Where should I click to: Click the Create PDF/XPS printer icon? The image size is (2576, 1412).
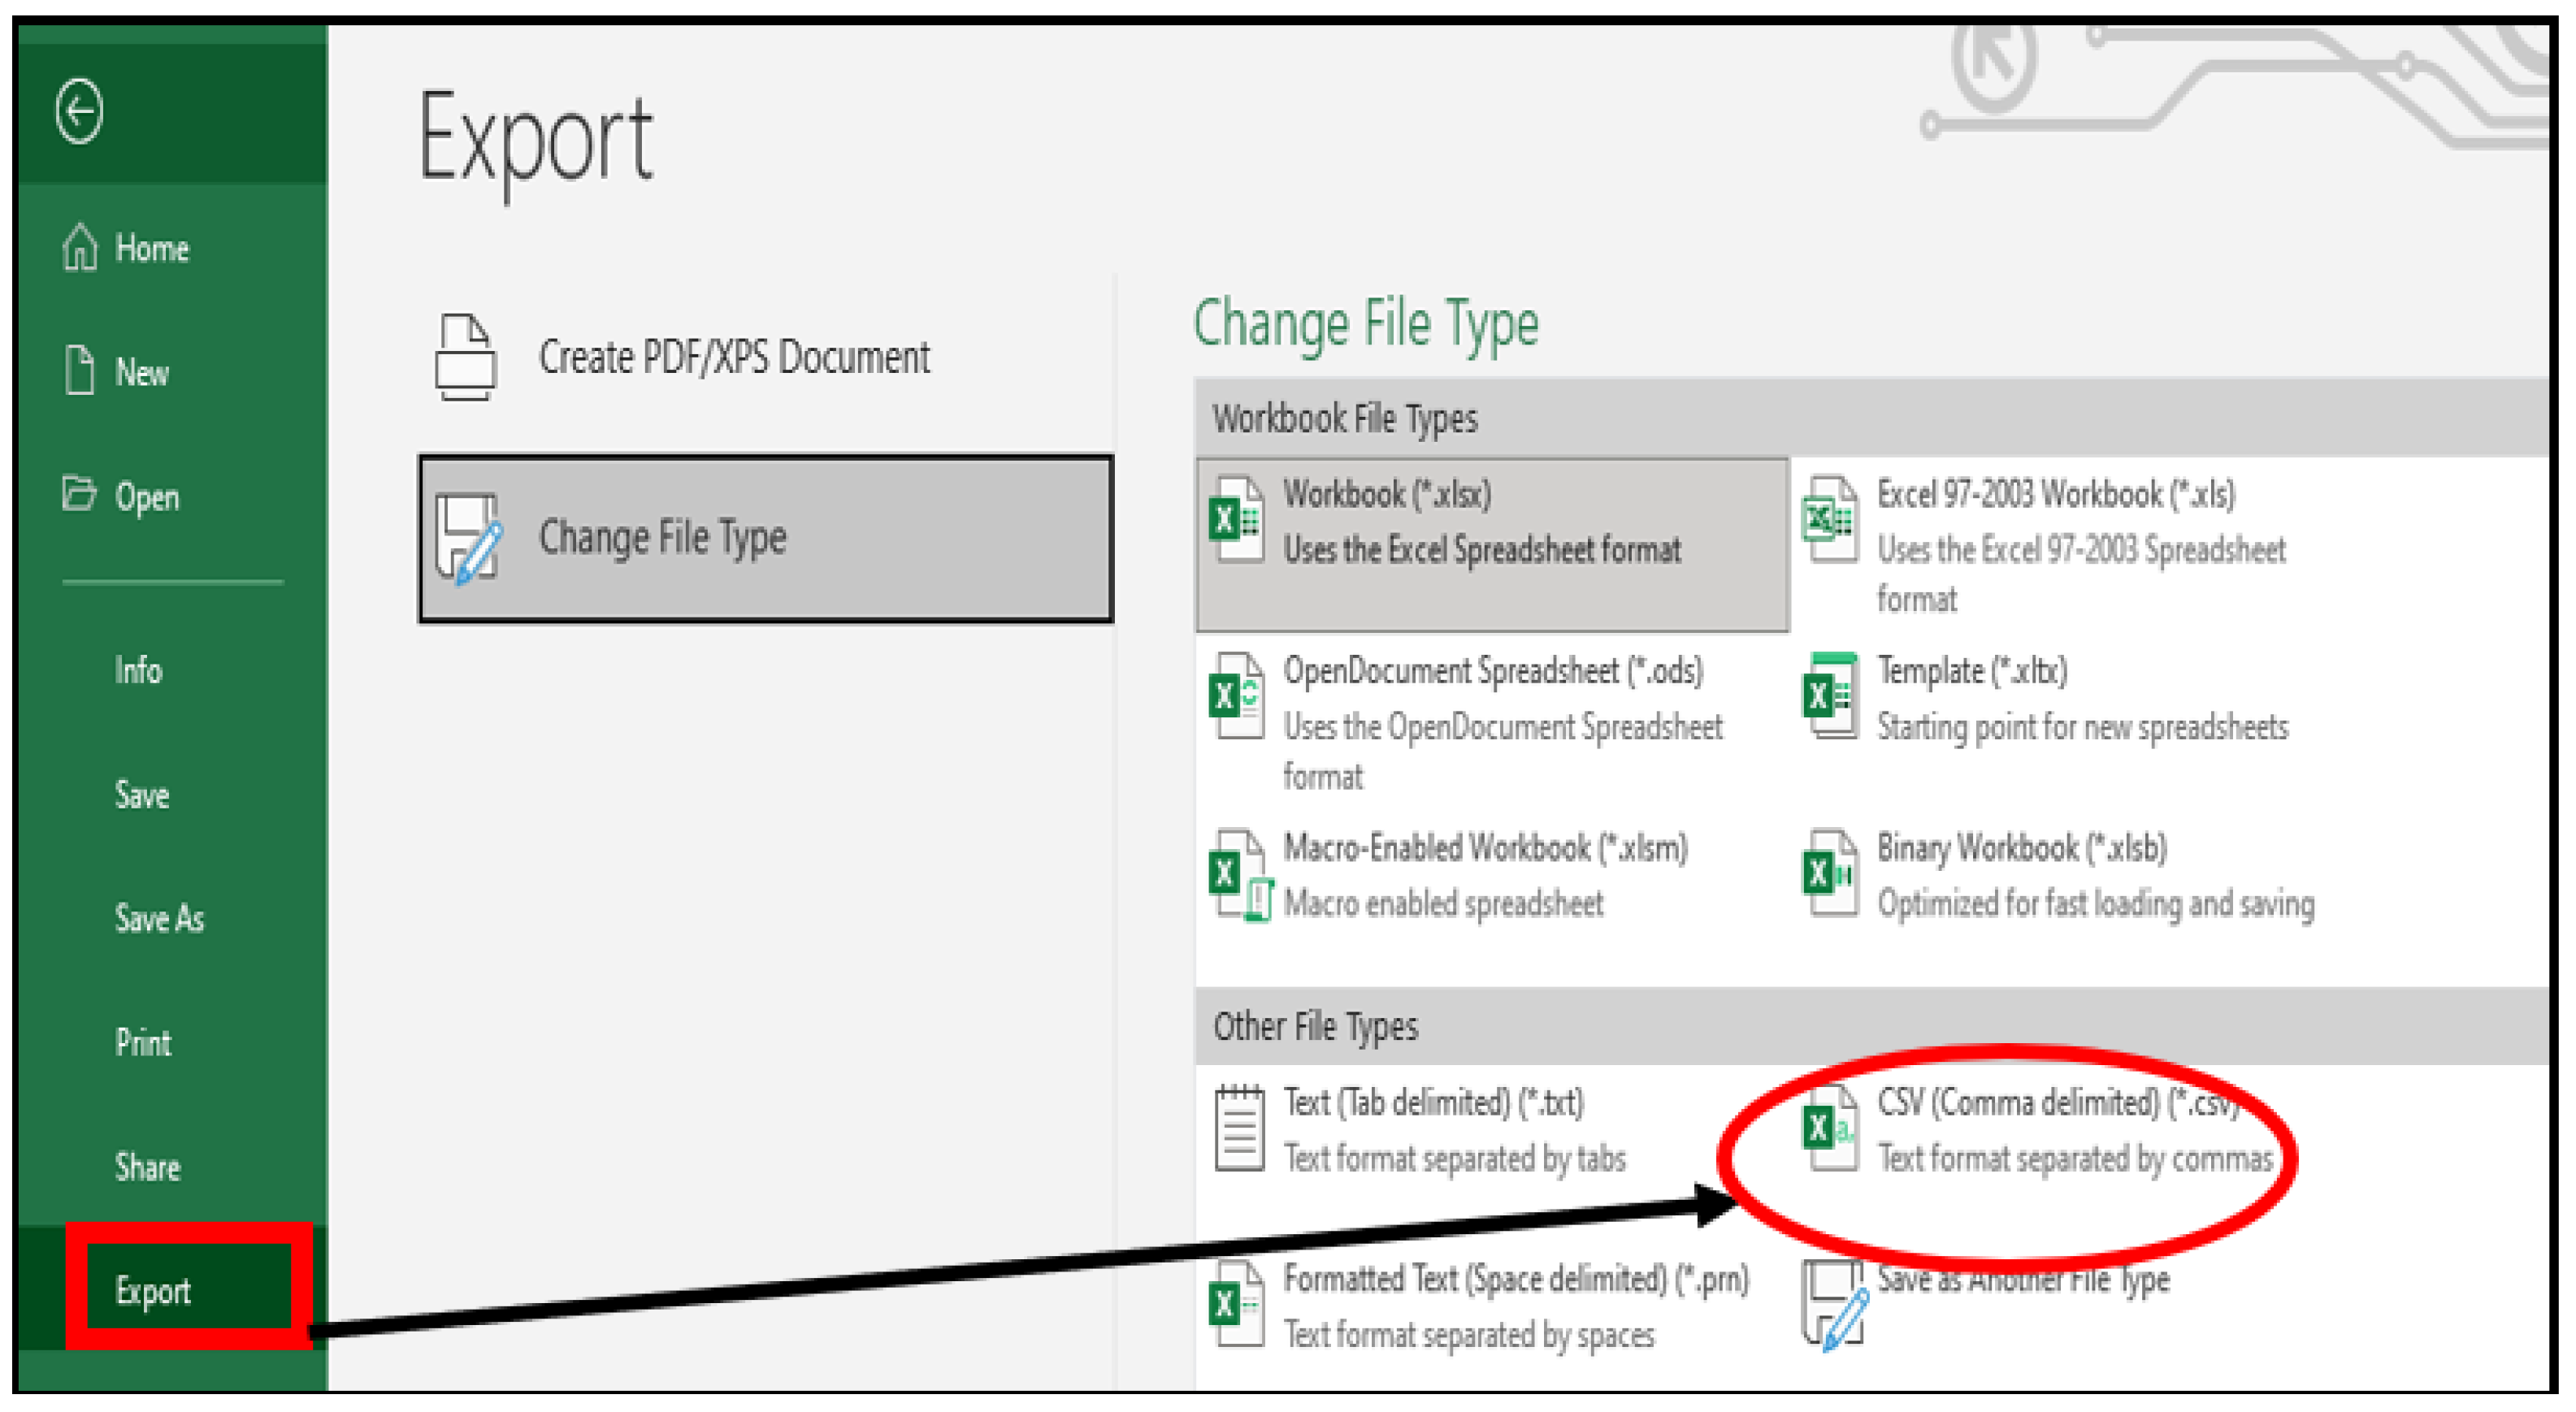(465, 357)
